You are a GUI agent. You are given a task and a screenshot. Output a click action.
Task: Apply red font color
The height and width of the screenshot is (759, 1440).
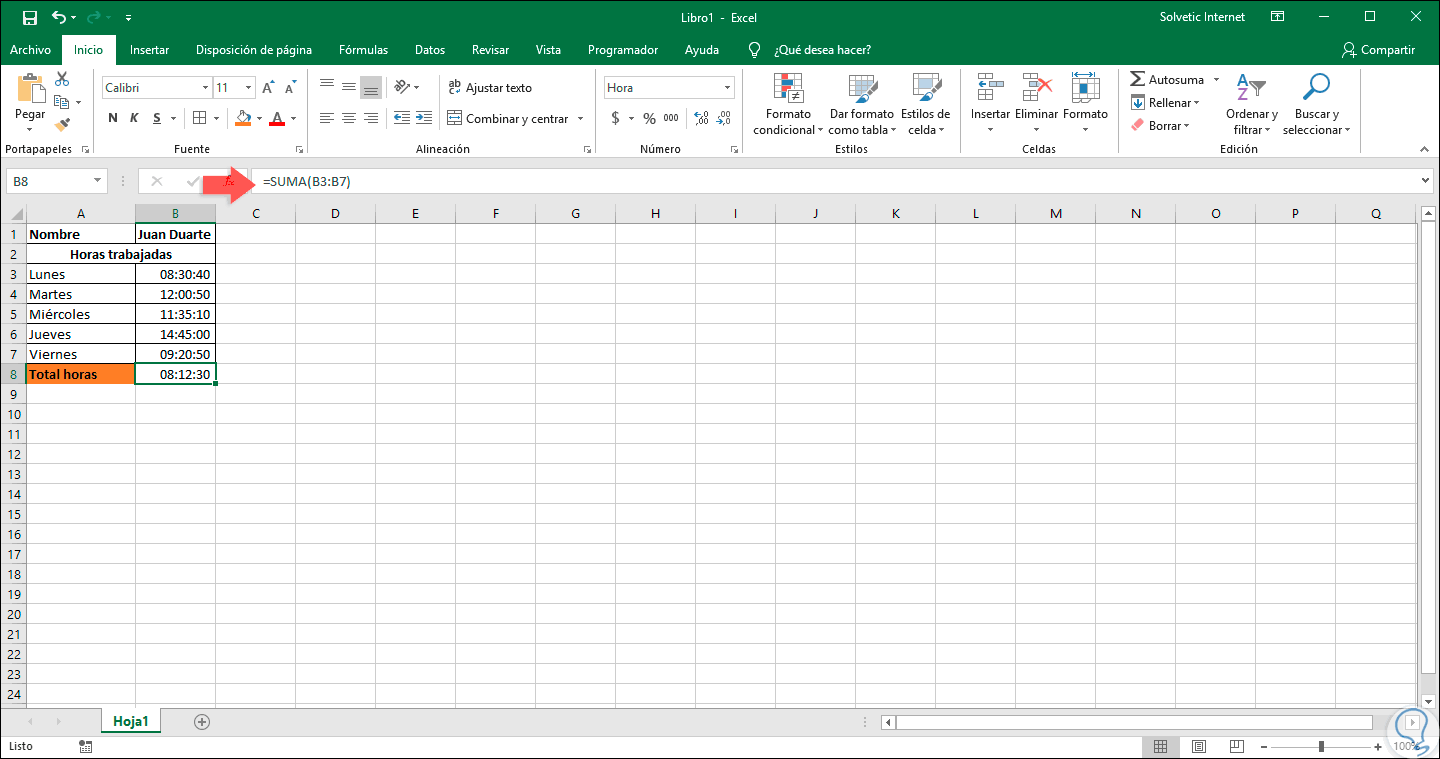[x=277, y=118]
